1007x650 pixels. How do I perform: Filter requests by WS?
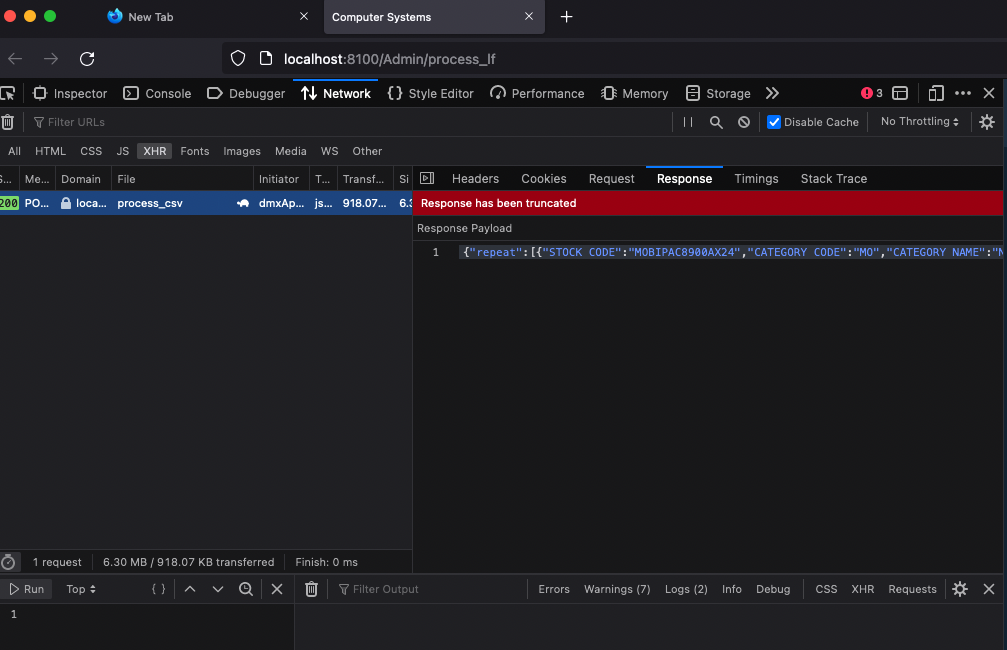click(x=329, y=152)
